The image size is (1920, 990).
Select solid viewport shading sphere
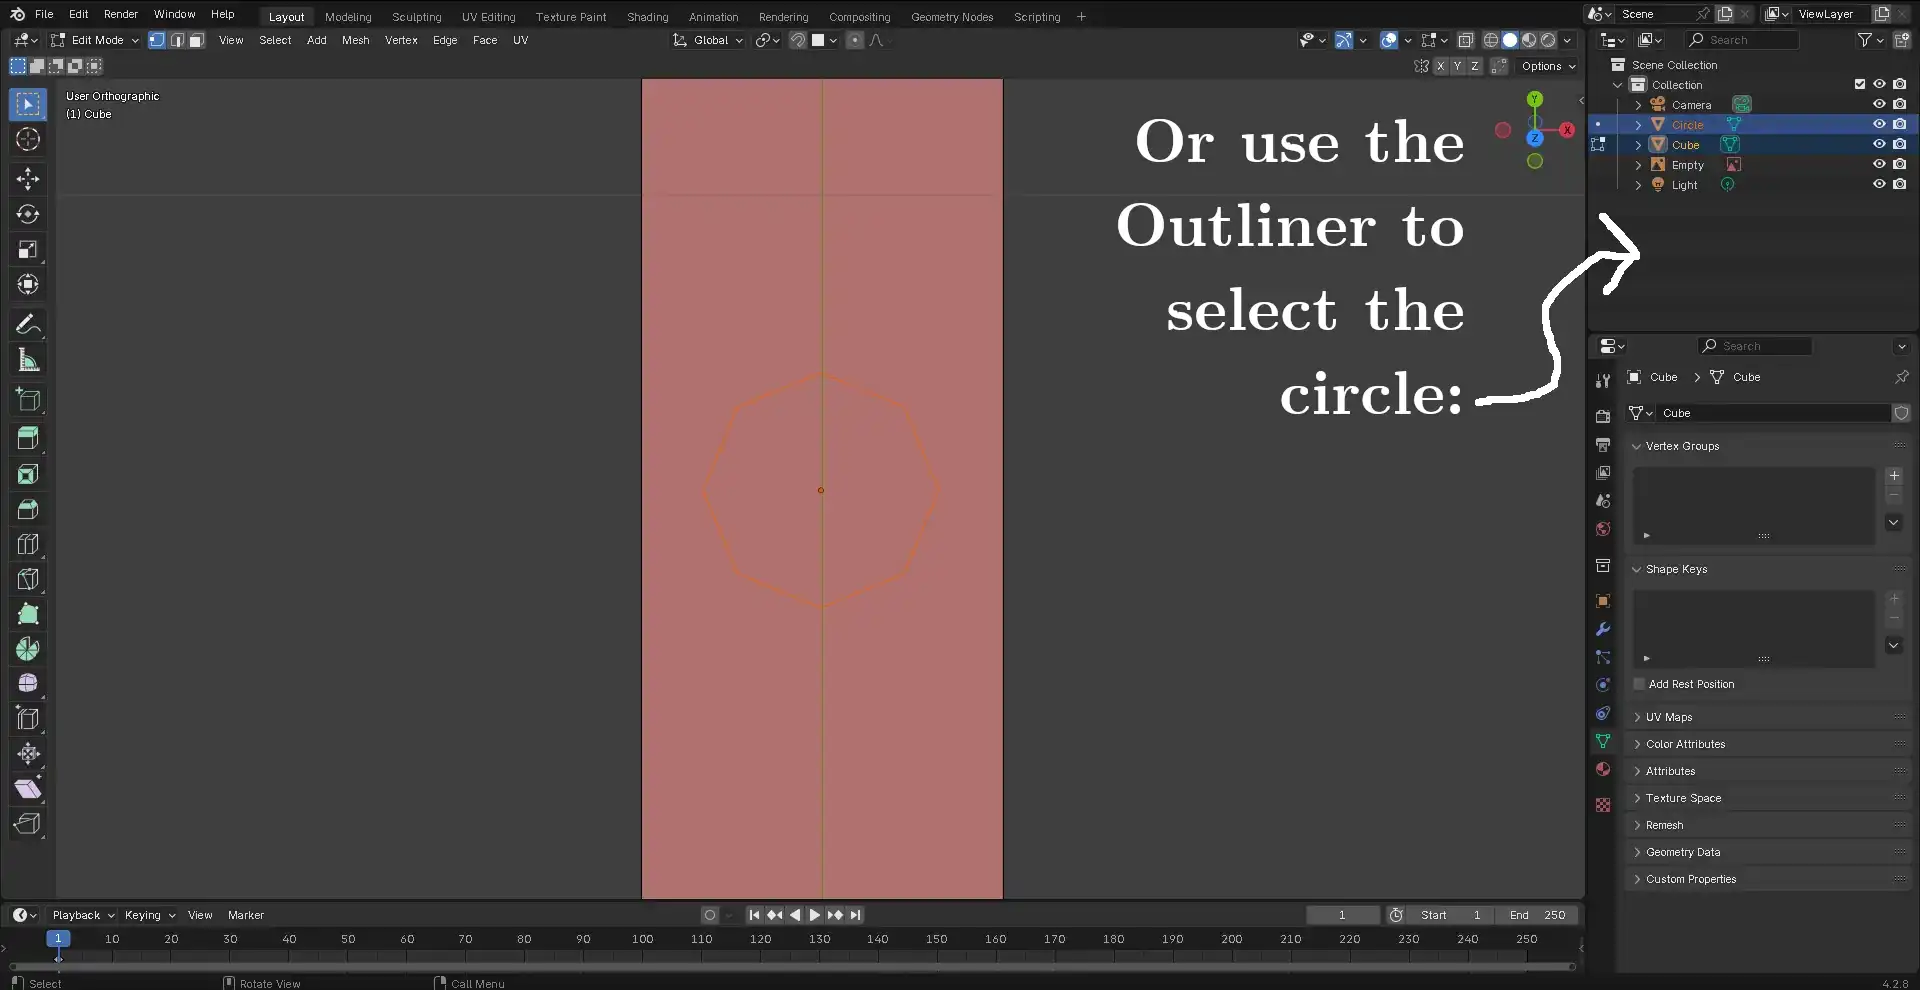tap(1510, 40)
